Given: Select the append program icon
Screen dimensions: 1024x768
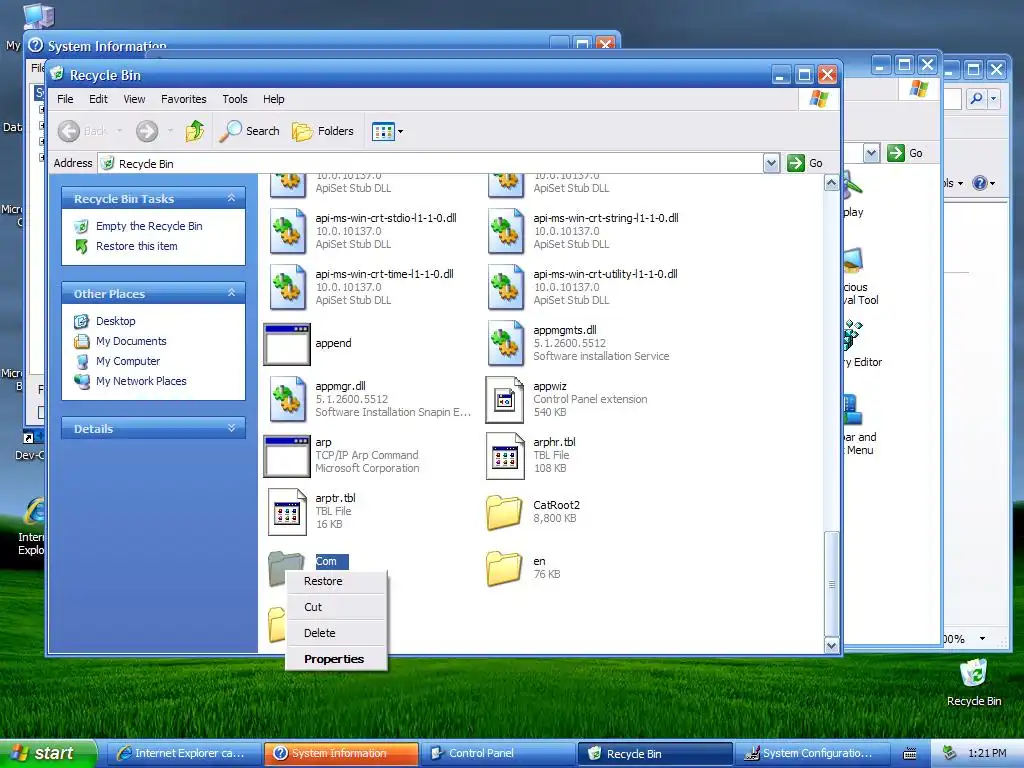Looking at the screenshot, I should point(287,344).
